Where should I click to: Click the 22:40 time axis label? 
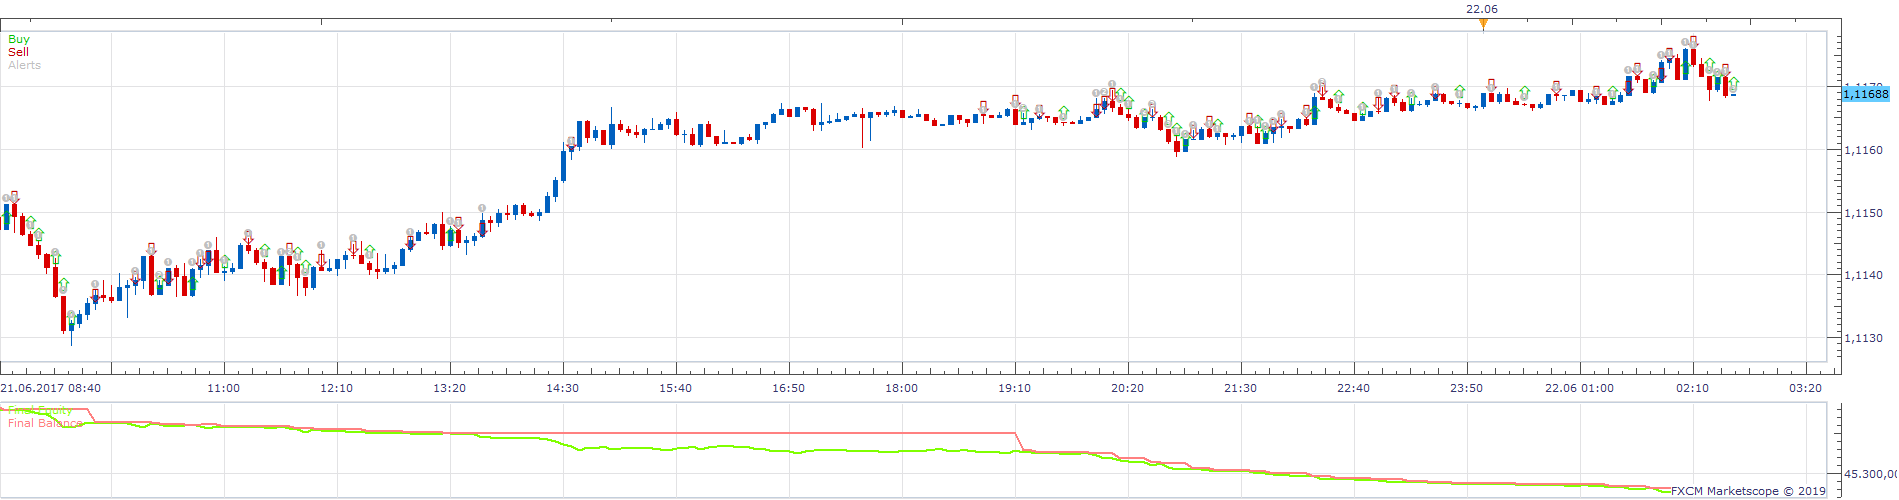(1353, 388)
